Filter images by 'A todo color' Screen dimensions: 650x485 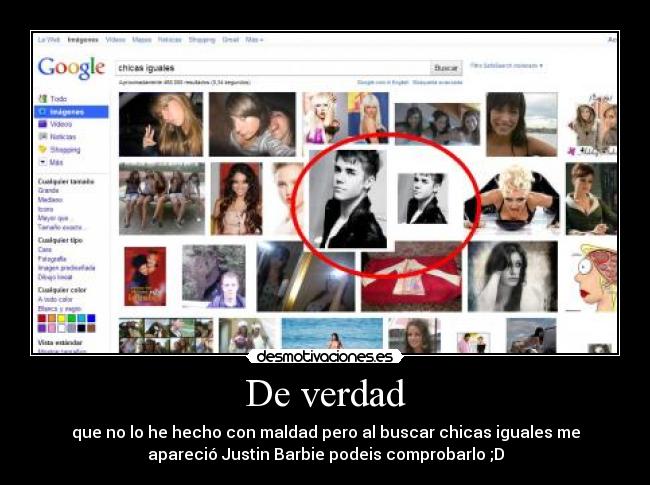click(x=55, y=299)
